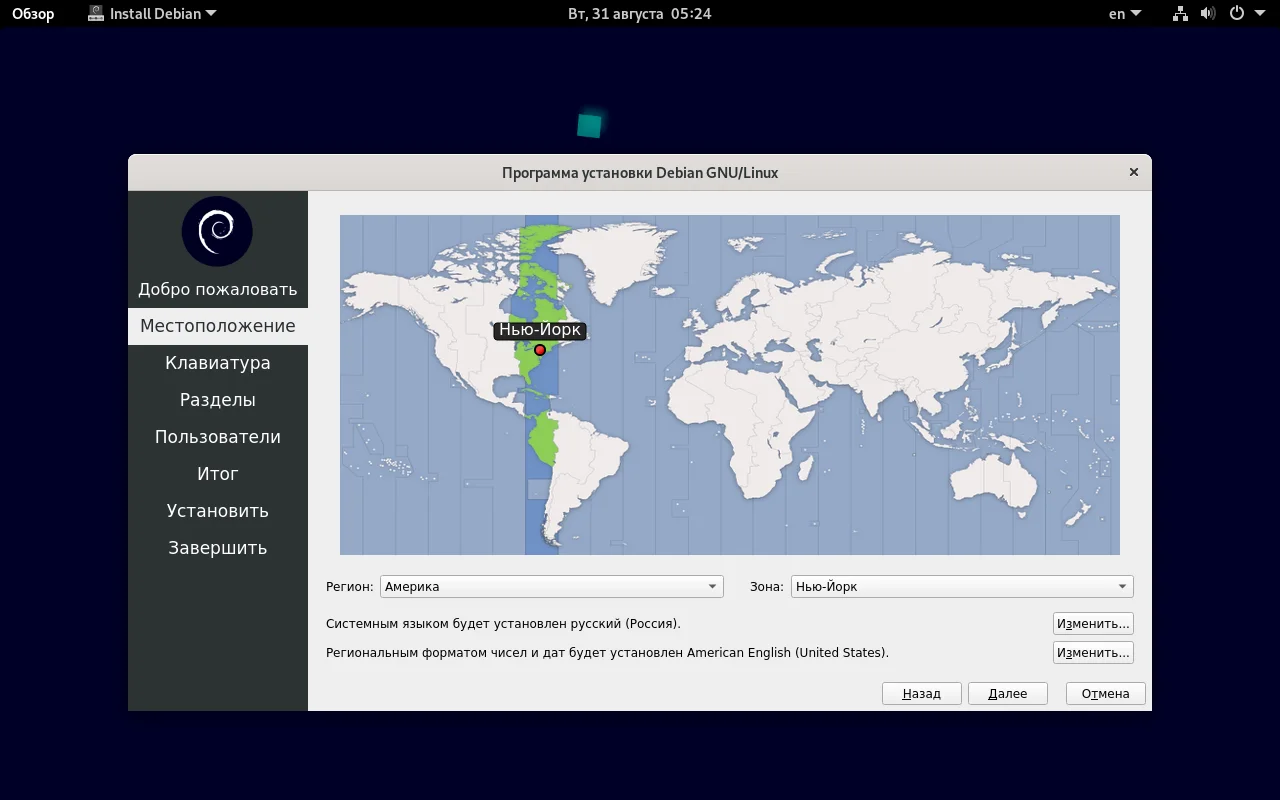Open the Регион dropdown showing Америка
The width and height of the screenshot is (1280, 800).
point(551,586)
